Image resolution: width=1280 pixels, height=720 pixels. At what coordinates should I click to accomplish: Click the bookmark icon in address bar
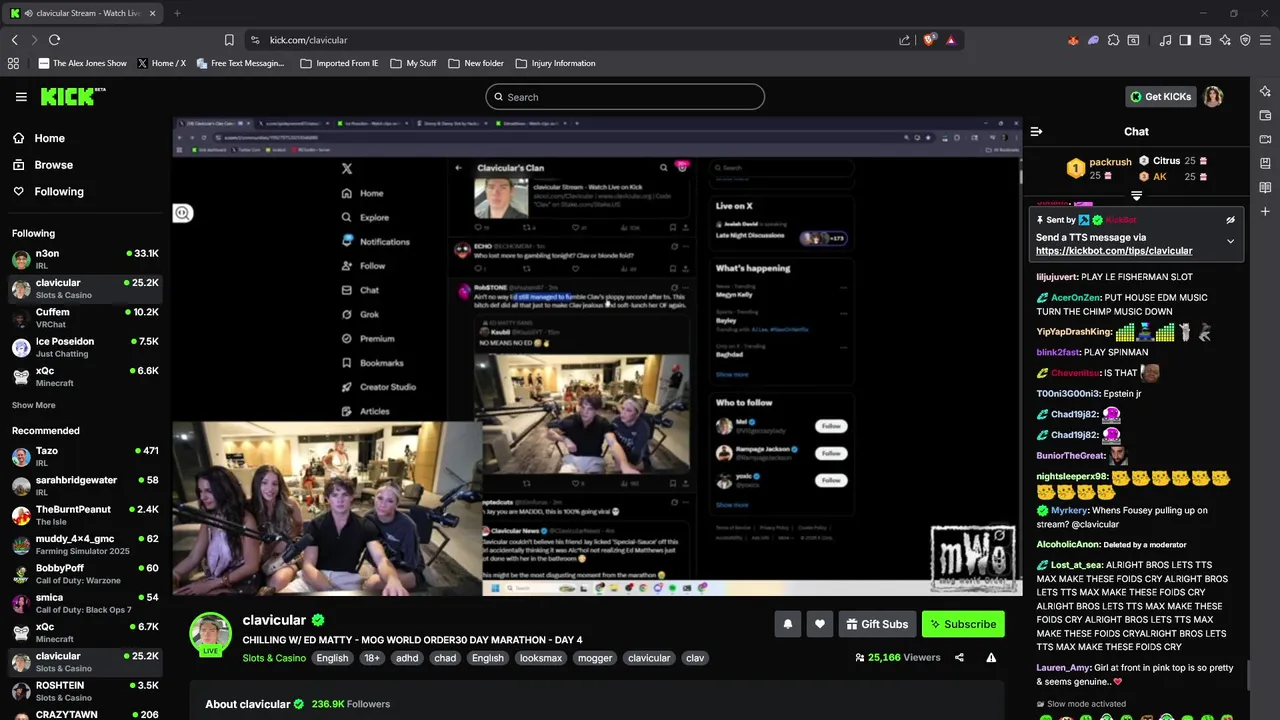click(x=229, y=40)
